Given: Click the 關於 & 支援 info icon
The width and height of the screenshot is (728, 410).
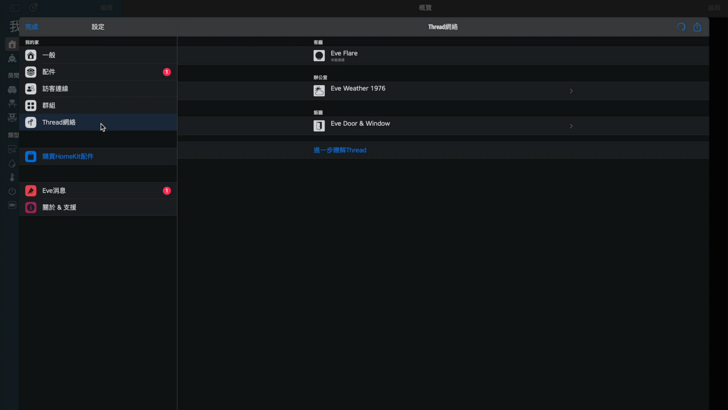Looking at the screenshot, I should (31, 208).
